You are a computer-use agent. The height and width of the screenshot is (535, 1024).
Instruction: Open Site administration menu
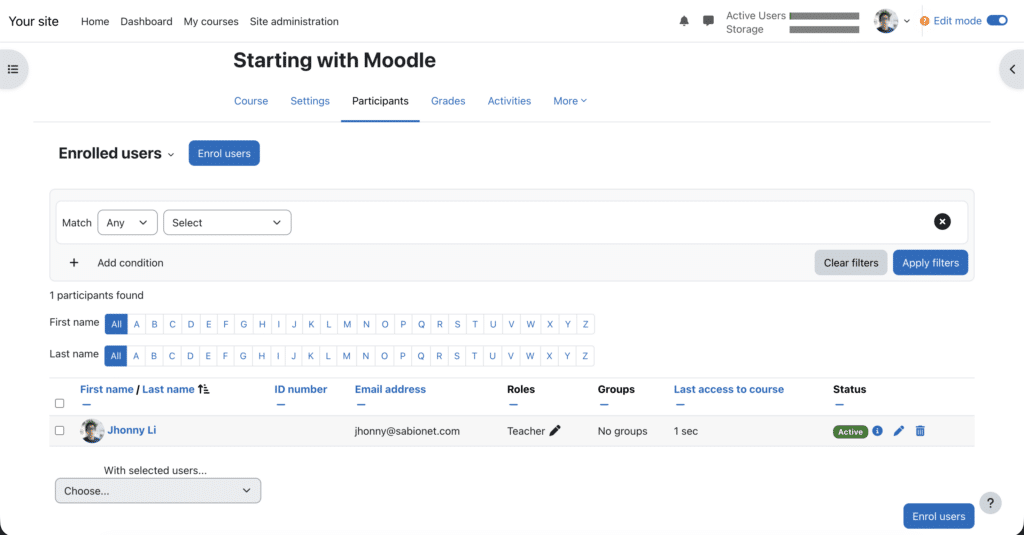pos(294,21)
